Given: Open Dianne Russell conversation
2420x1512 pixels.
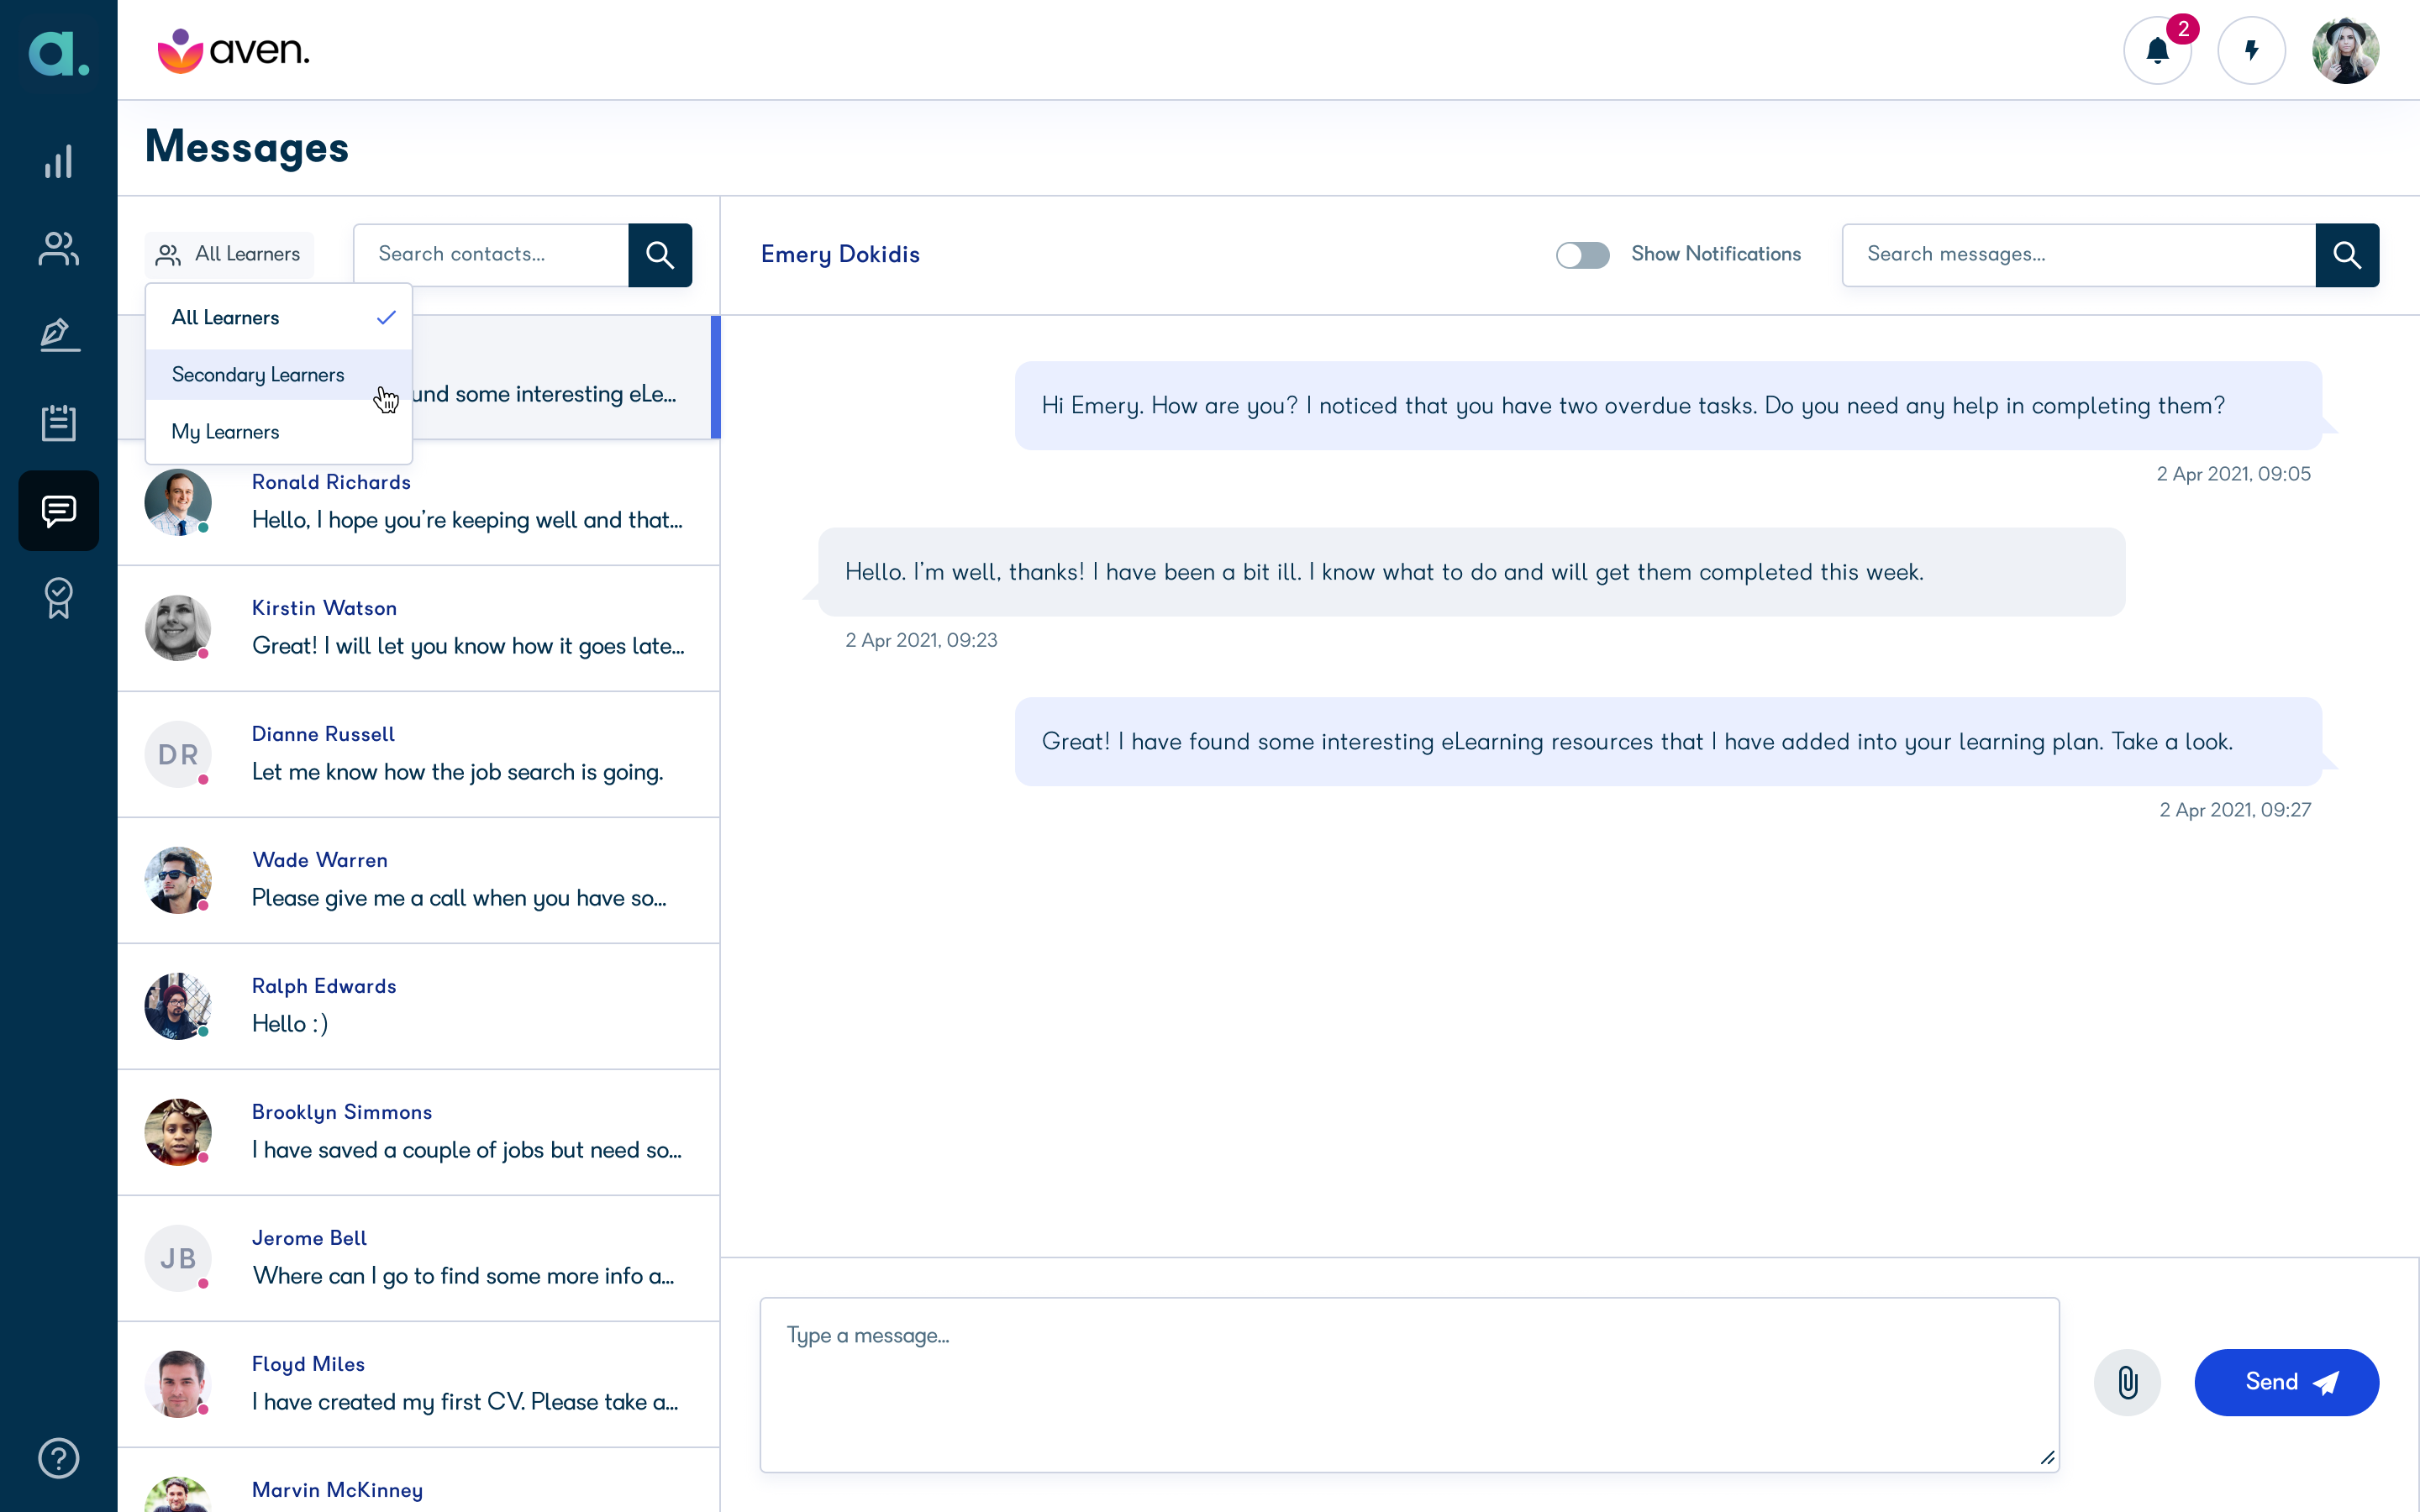Looking at the screenshot, I should pos(419,755).
